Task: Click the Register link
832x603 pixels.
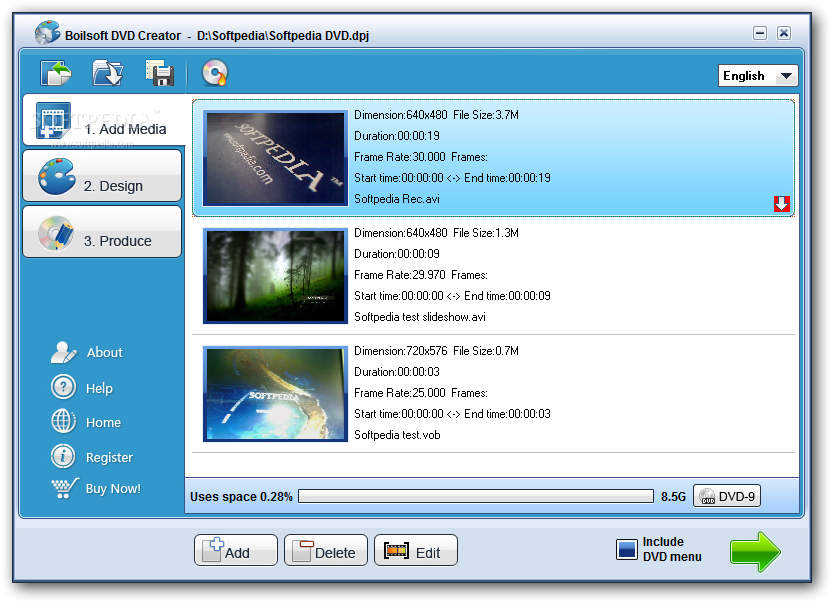Action: (109, 458)
